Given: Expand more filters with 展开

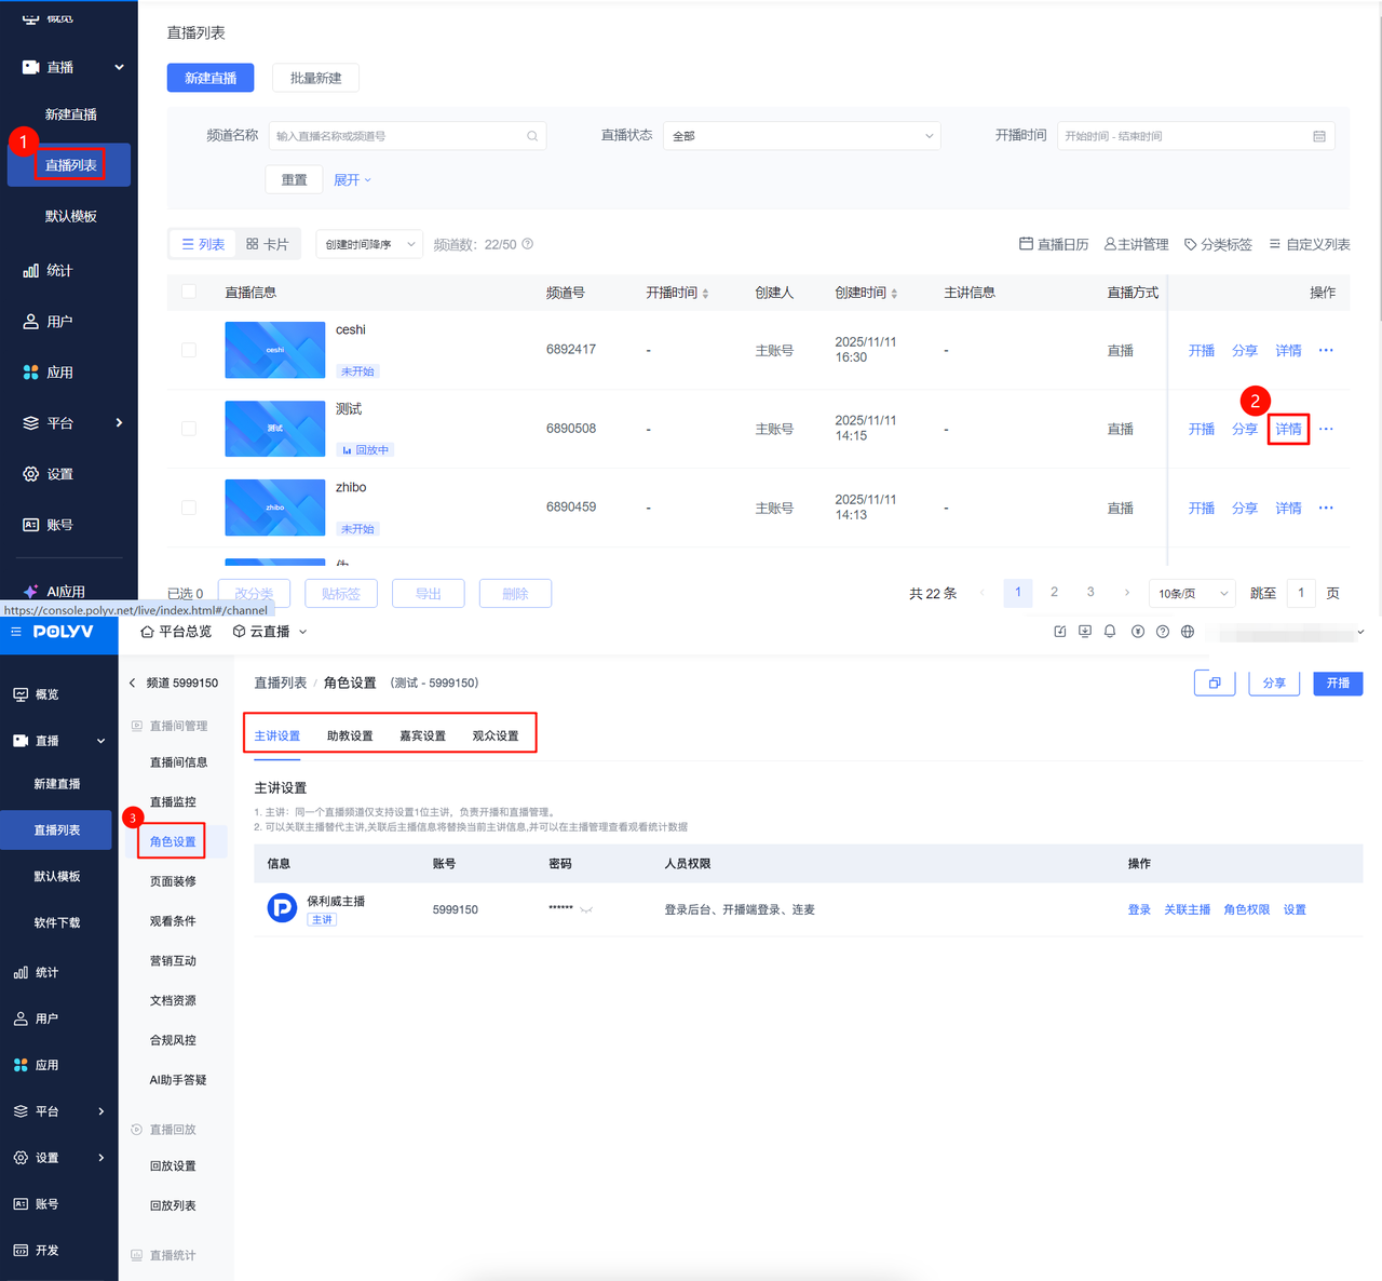Looking at the screenshot, I should click(x=352, y=180).
